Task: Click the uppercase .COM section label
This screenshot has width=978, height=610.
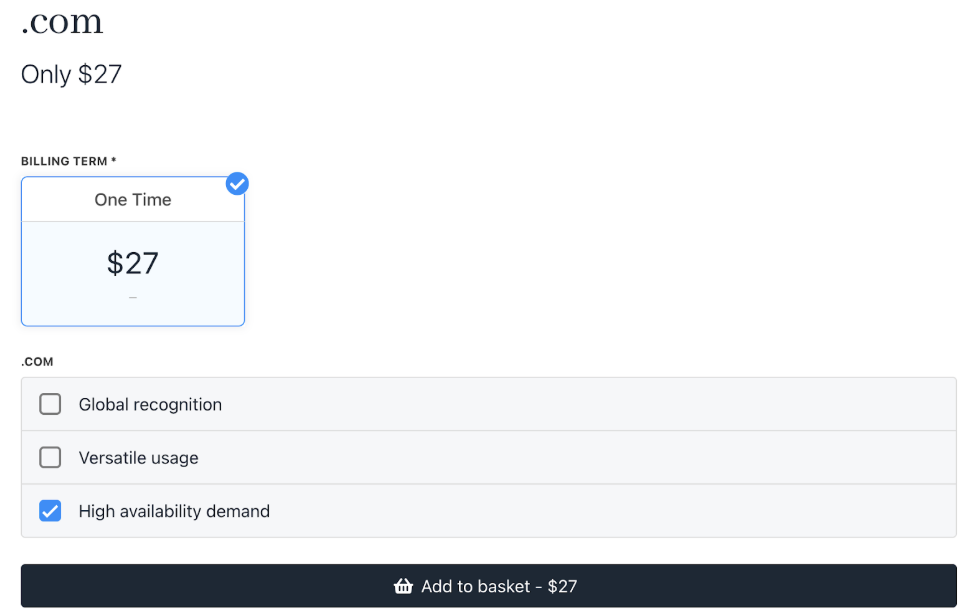Action: (x=37, y=362)
